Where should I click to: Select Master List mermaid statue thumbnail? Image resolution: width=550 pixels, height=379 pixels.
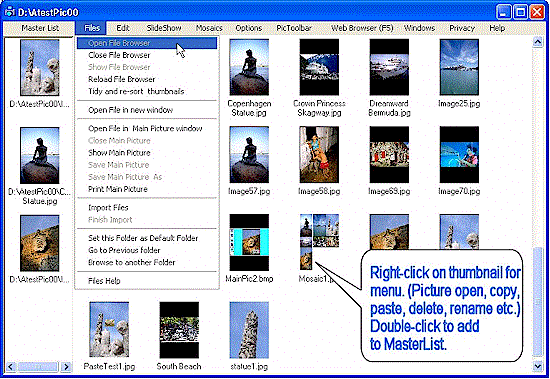click(x=40, y=155)
